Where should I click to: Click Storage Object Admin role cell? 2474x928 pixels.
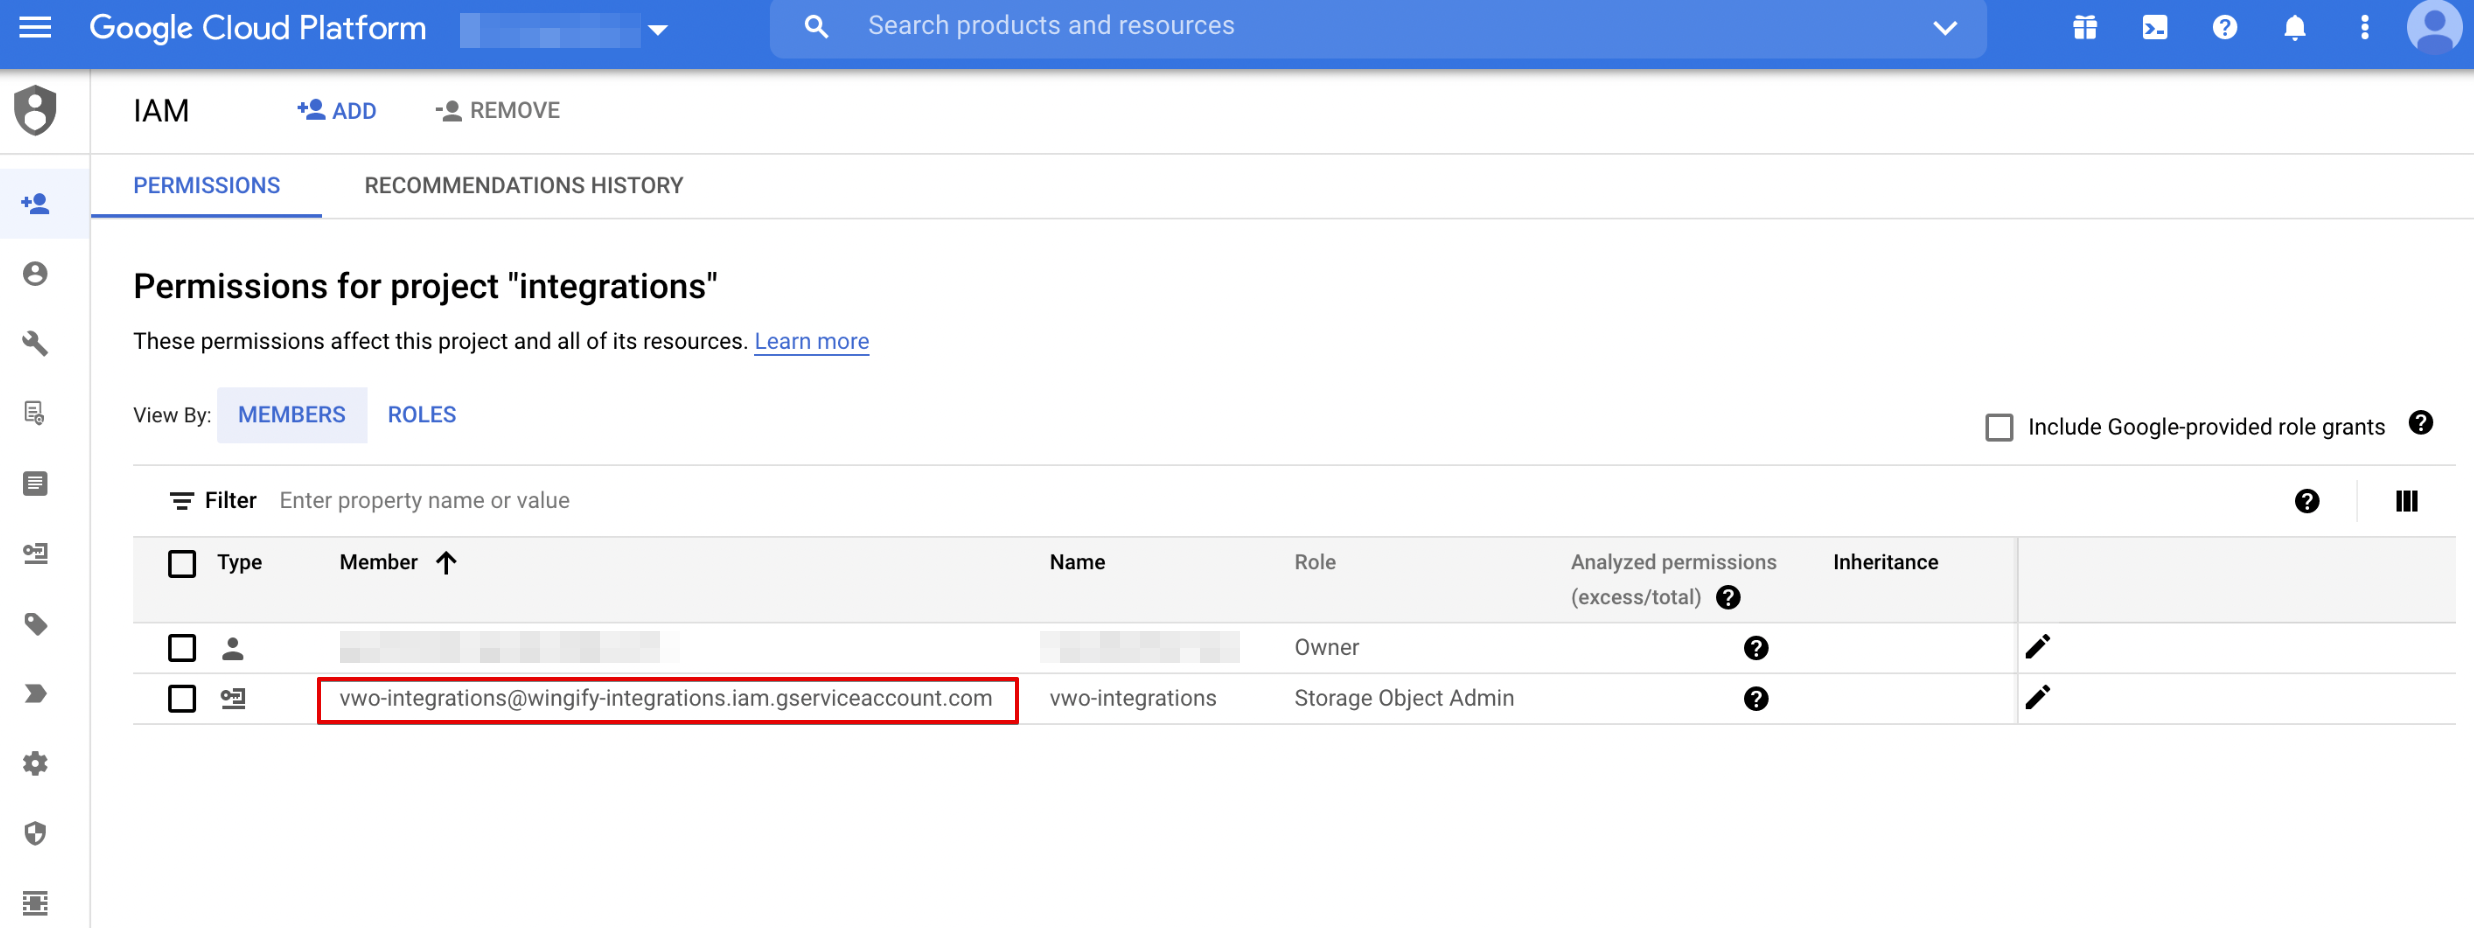(x=1404, y=698)
